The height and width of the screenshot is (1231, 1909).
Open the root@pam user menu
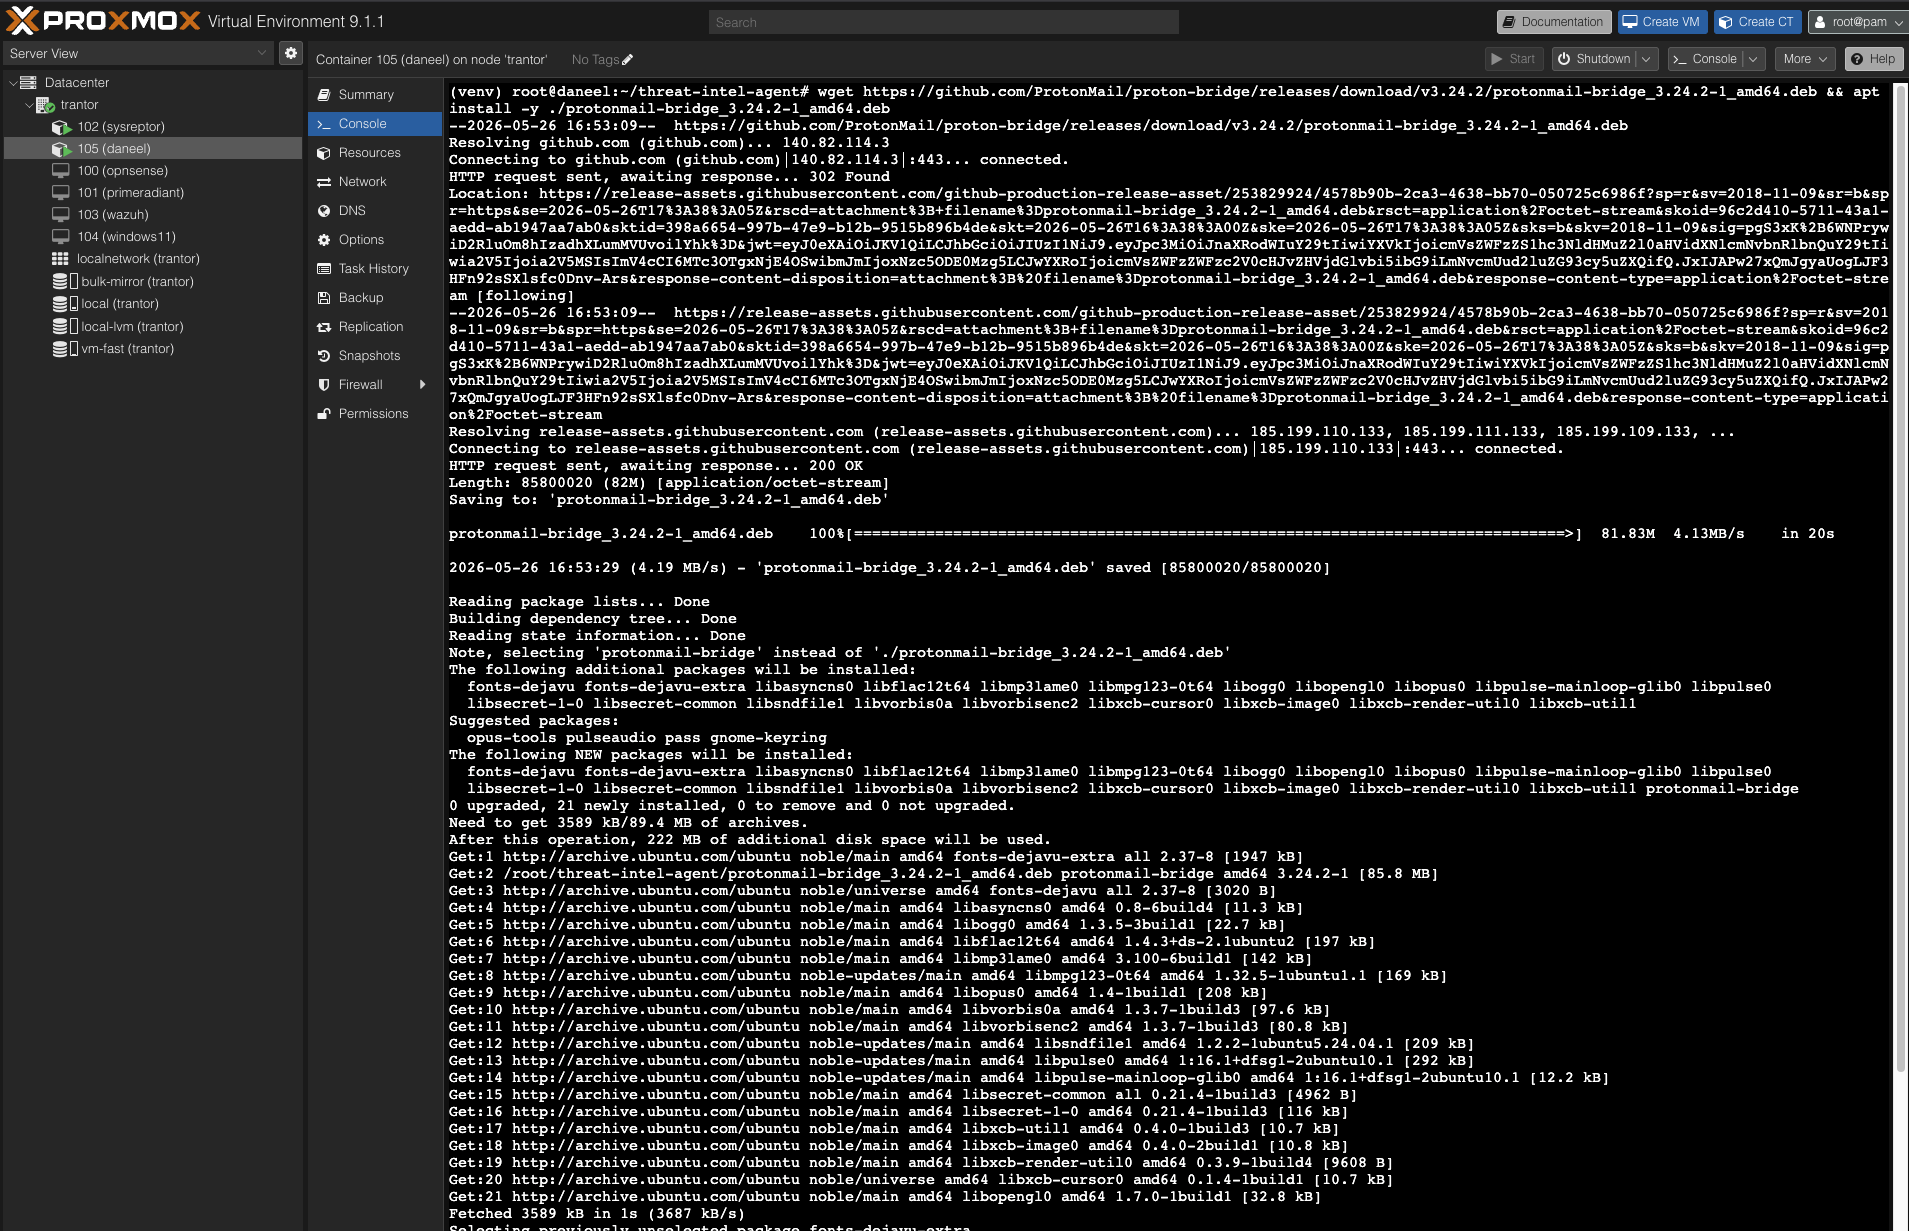coord(1857,22)
